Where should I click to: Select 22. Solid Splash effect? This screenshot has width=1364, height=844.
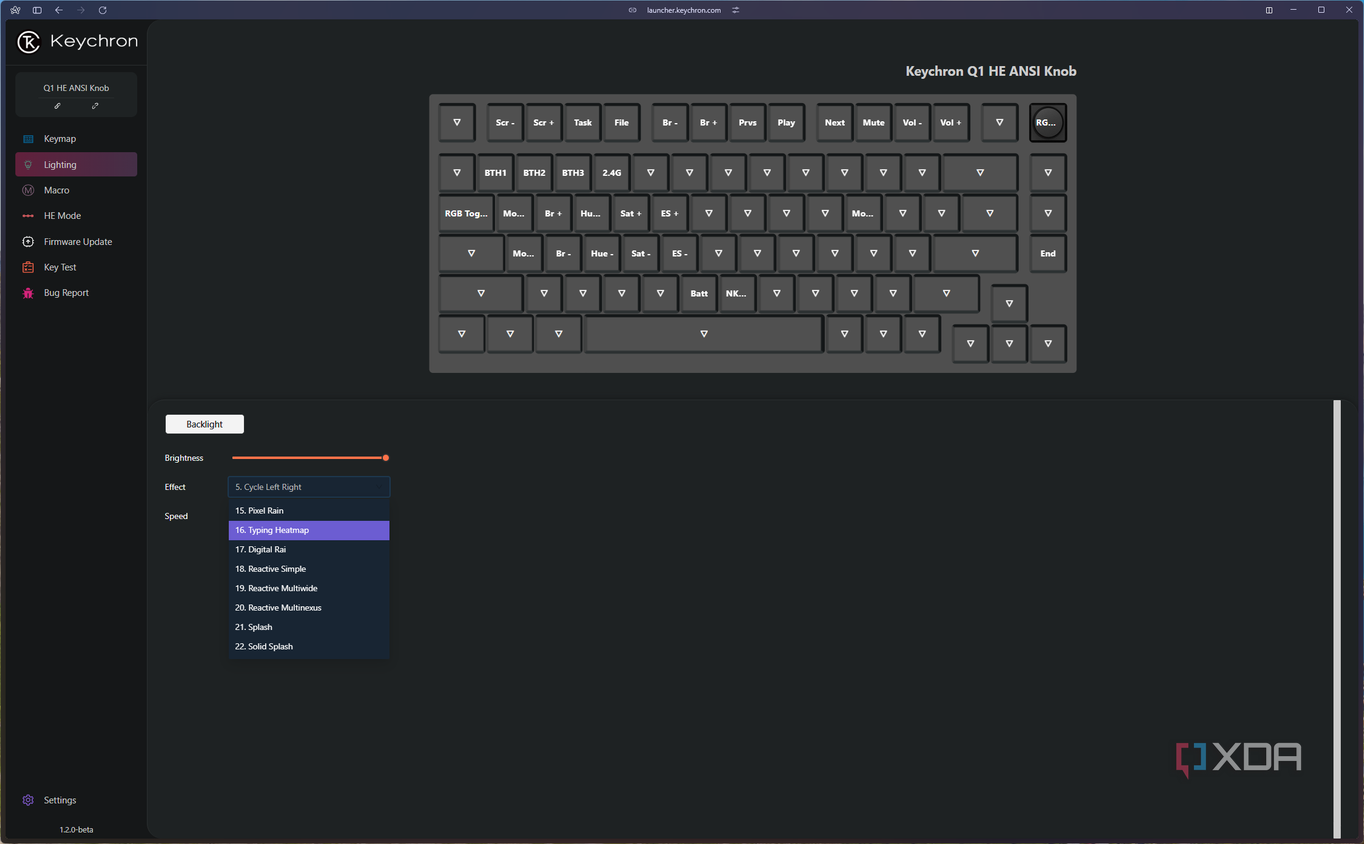click(309, 647)
